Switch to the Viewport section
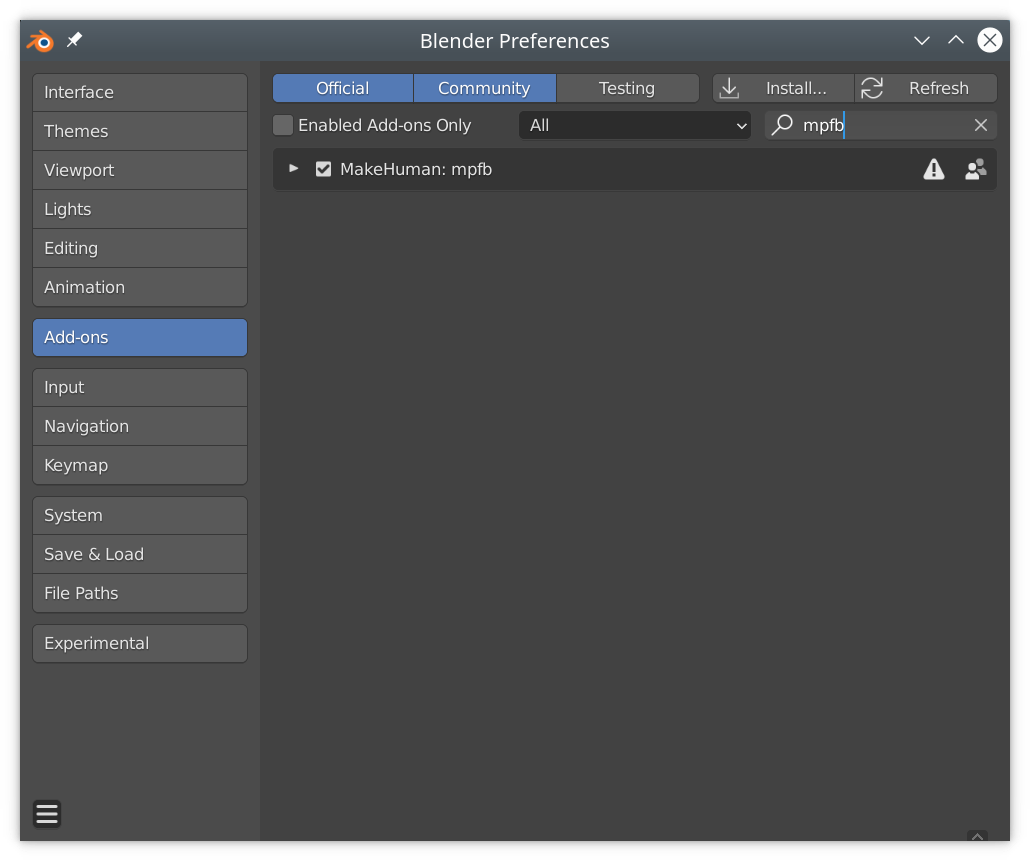The image size is (1030, 861). [140, 170]
